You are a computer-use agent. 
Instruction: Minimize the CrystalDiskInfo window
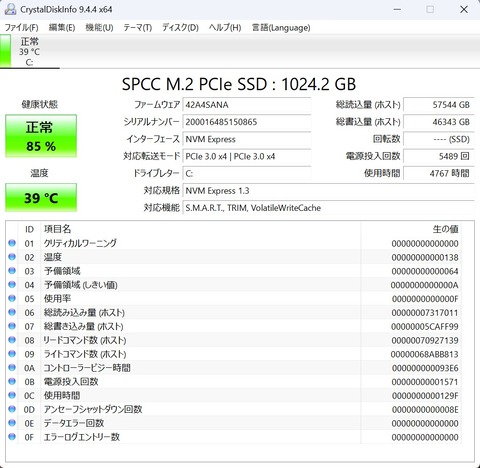[397, 9]
